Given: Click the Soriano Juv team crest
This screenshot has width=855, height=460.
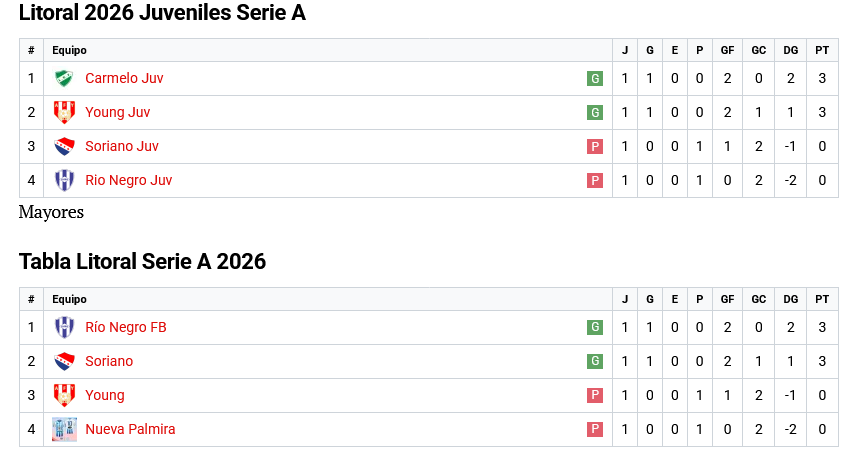Looking at the screenshot, I should 64,146.
